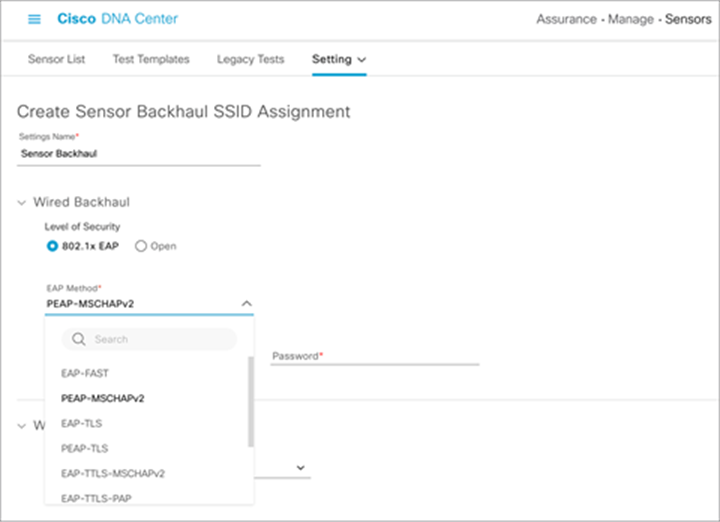The width and height of the screenshot is (720, 522).
Task: Select the 802.1x EAP radio button
Action: click(52, 246)
